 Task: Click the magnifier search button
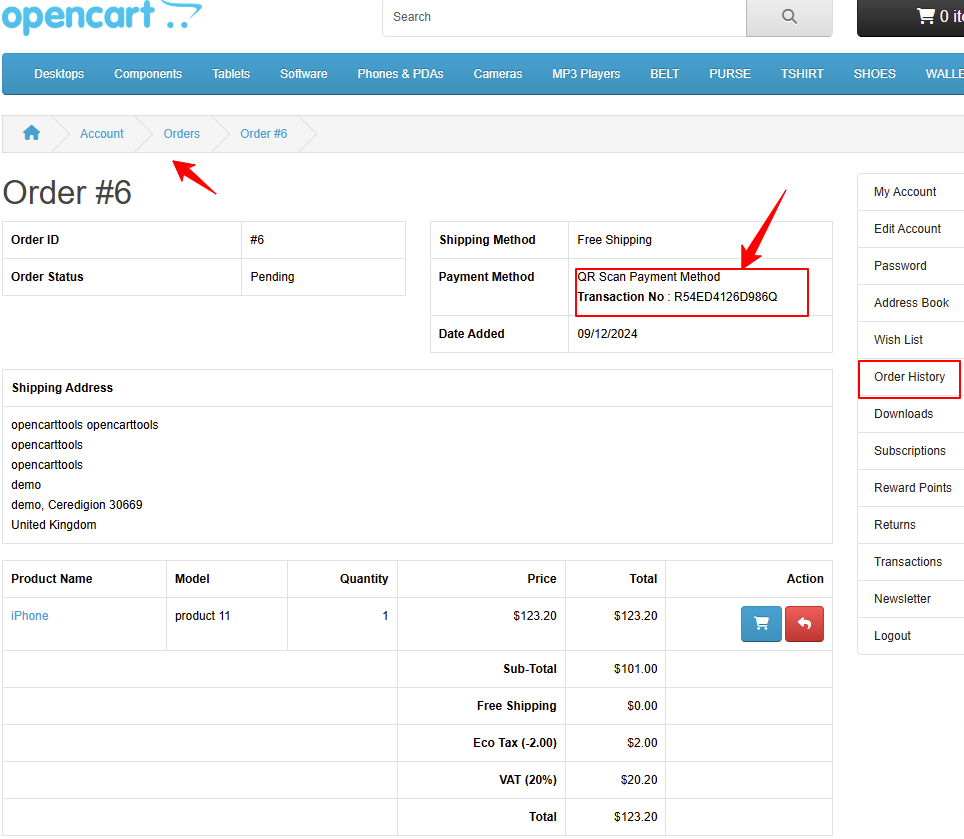tap(789, 18)
